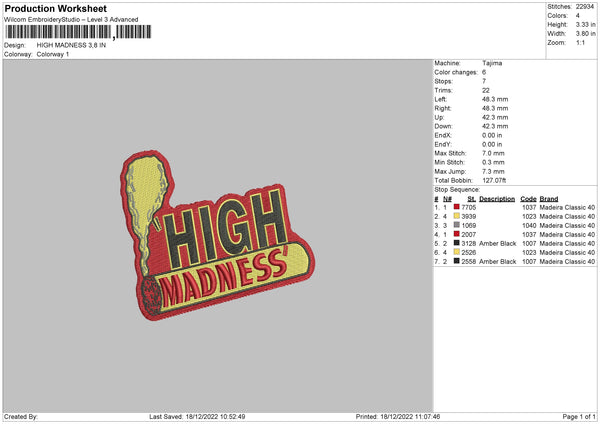
Task: Click 'Amber Black' in stop 7 row
Action: click(497, 261)
